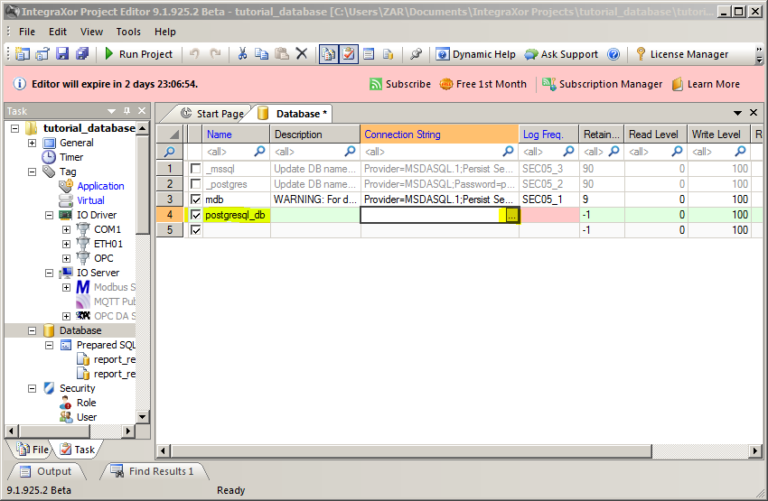Image resolution: width=768 pixels, height=501 pixels.
Task: Click the ellipsis button in Connection String cell
Action: (x=512, y=215)
